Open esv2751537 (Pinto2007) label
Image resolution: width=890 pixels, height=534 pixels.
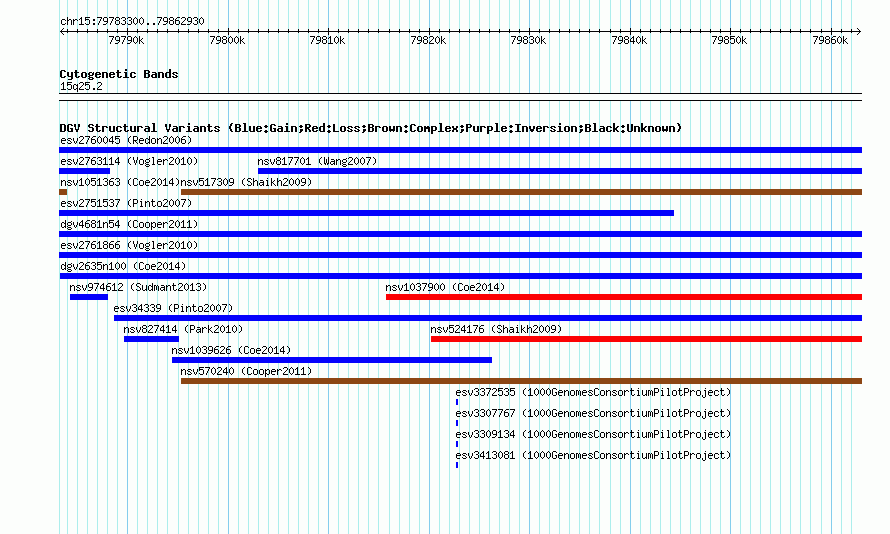click(126, 203)
